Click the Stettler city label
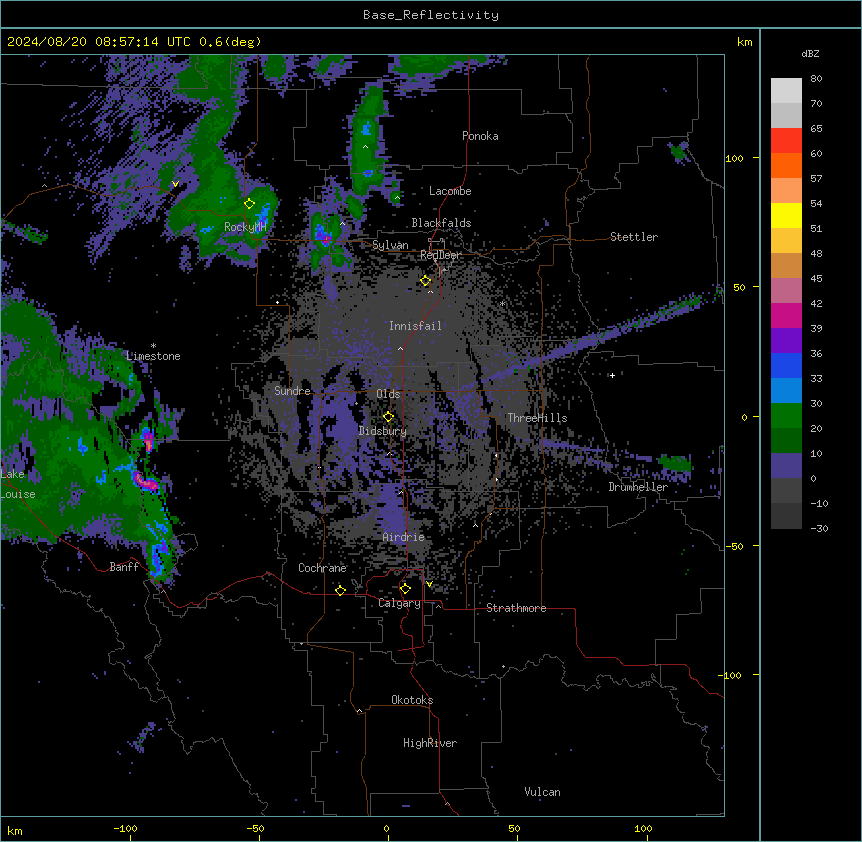Viewport: 862px width, 842px height. pos(633,237)
